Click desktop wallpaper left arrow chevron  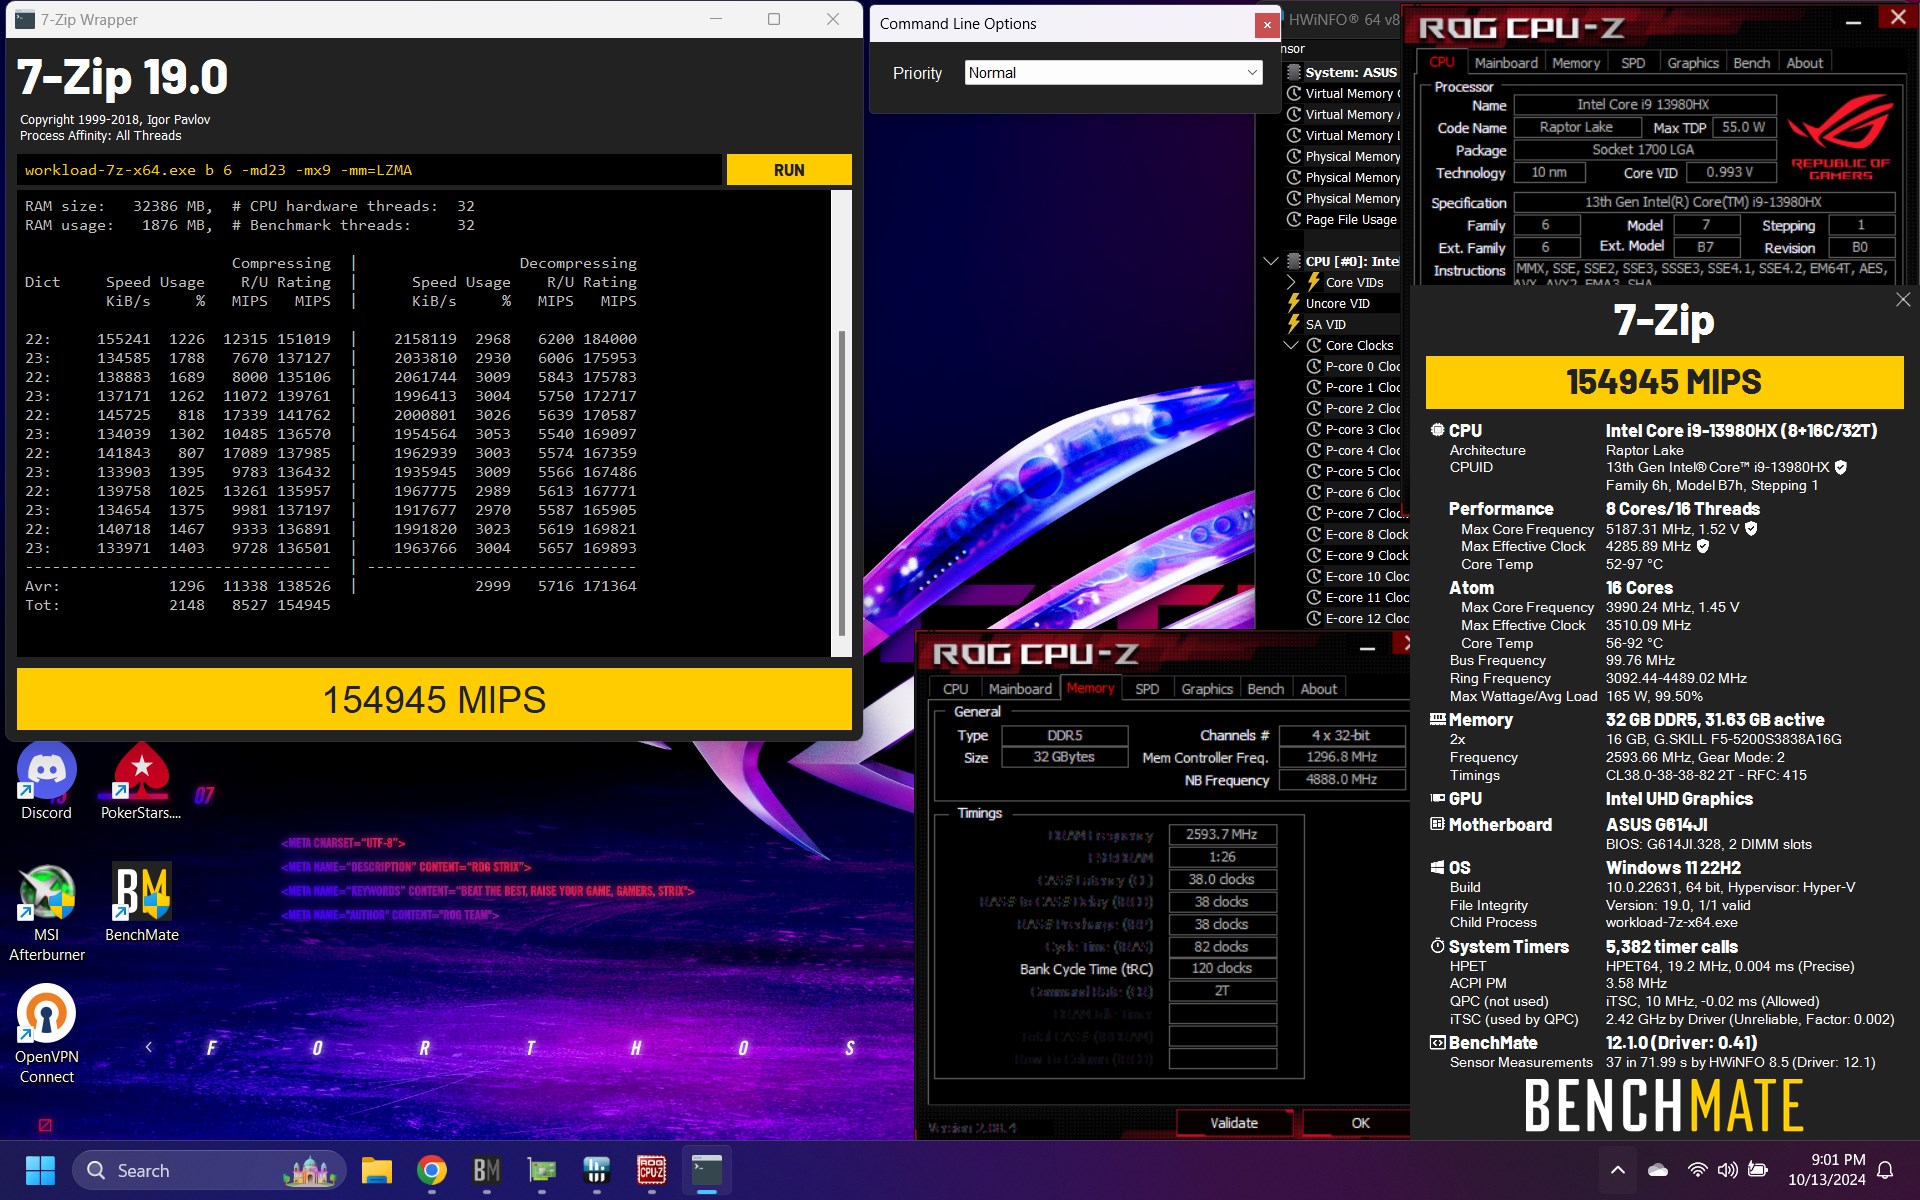(149, 1047)
